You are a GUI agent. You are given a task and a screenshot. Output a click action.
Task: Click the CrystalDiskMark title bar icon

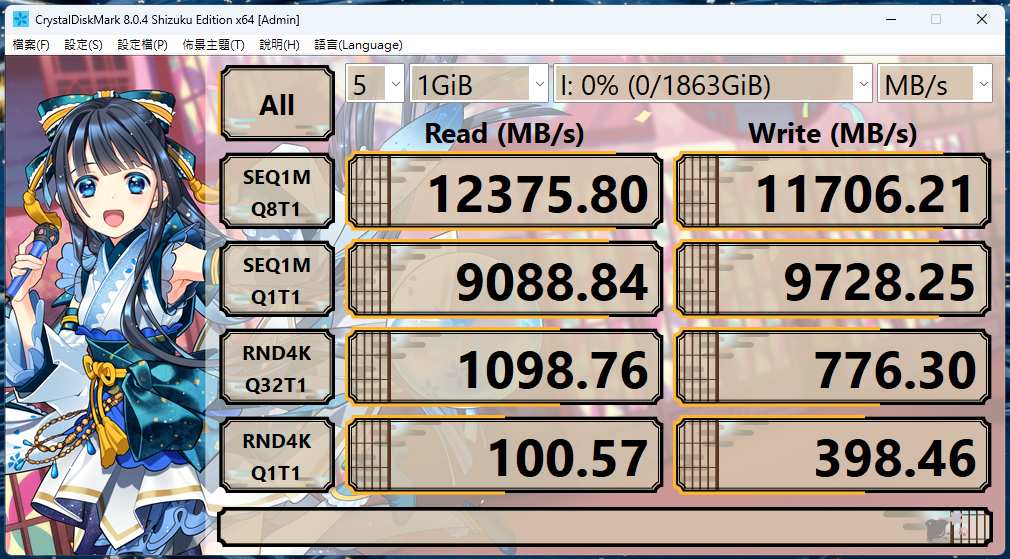point(21,19)
